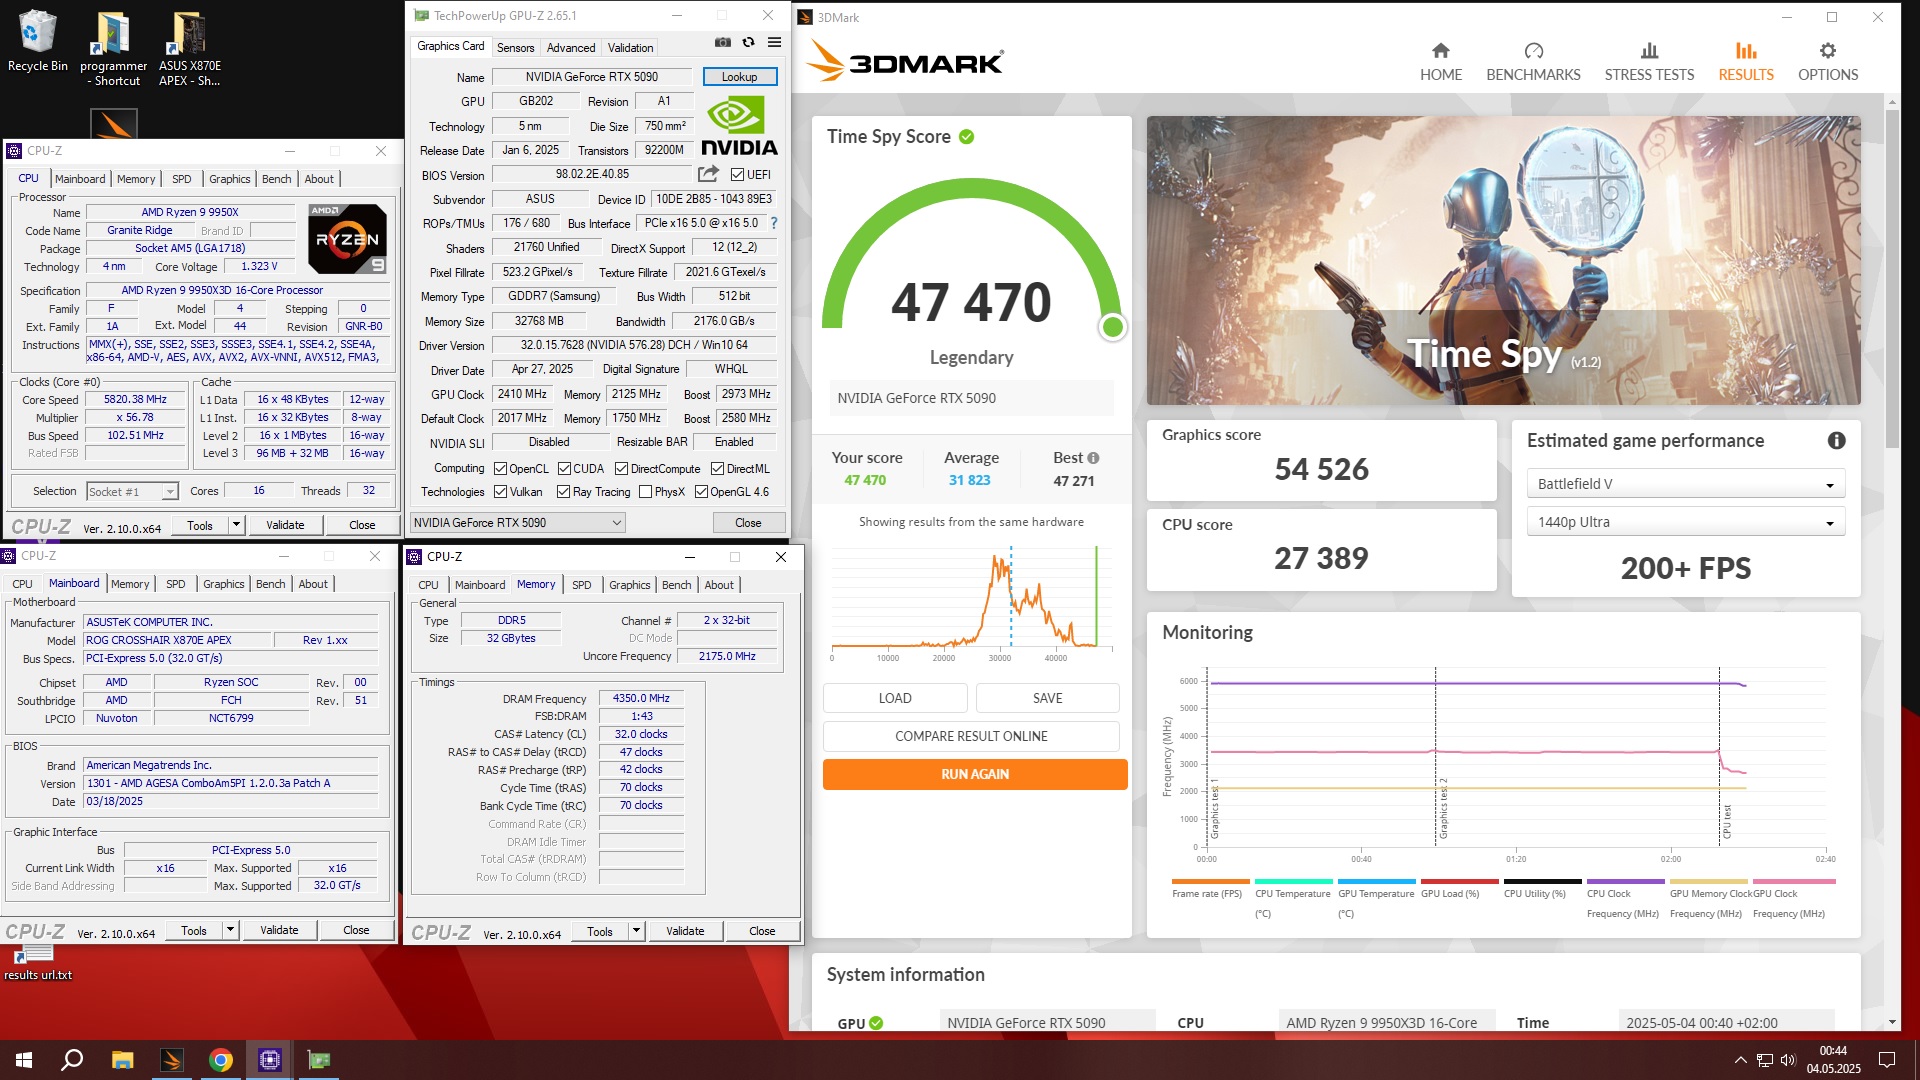Open GPU-Z hamburger menu
Viewport: 1920px width, 1080px height.
(774, 42)
